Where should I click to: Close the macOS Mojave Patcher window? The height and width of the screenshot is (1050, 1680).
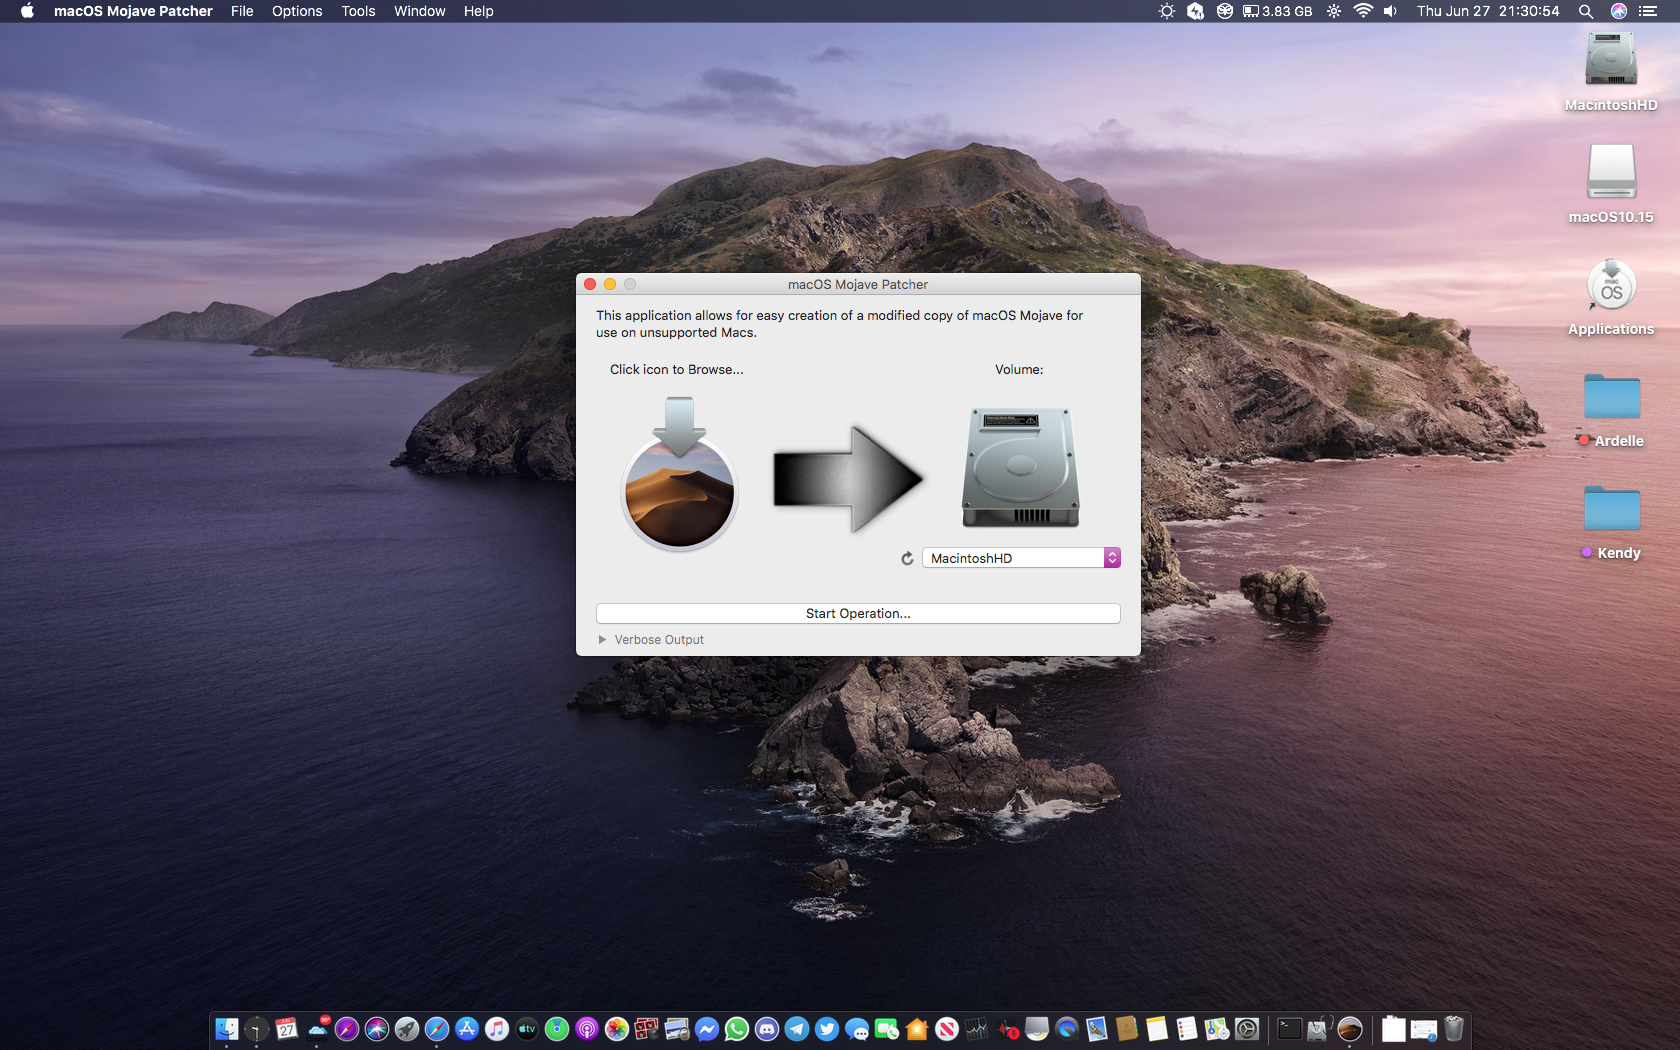tap(590, 284)
